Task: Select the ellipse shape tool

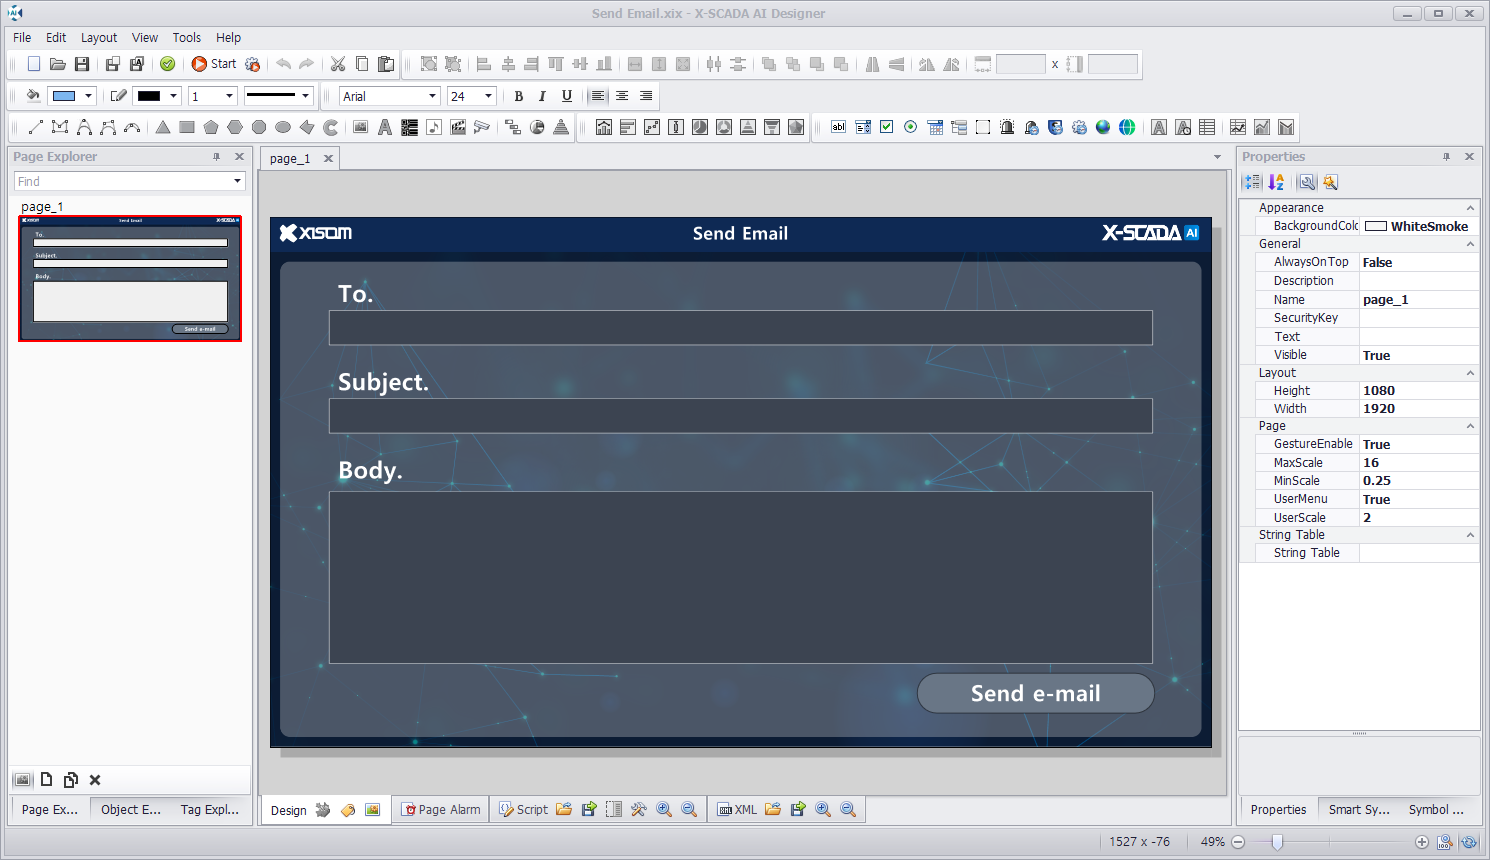Action: (x=283, y=127)
